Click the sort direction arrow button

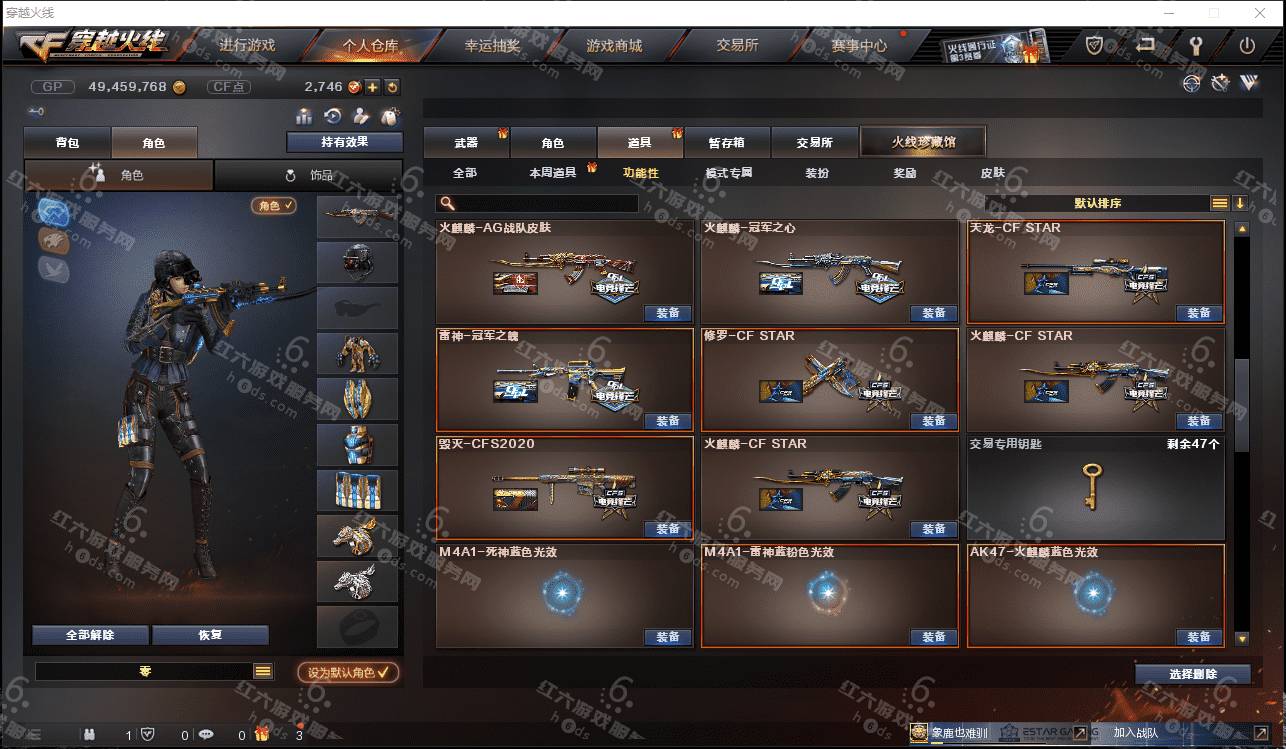click(x=1240, y=203)
